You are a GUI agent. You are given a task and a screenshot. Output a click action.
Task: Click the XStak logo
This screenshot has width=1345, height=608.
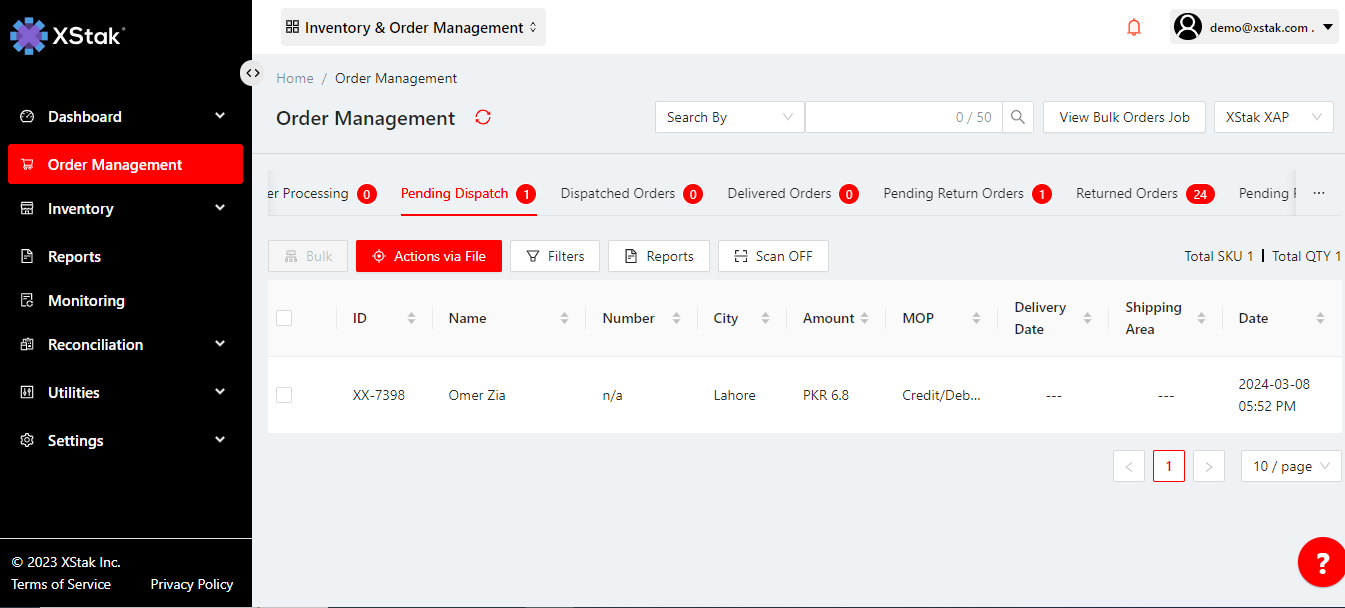[67, 35]
